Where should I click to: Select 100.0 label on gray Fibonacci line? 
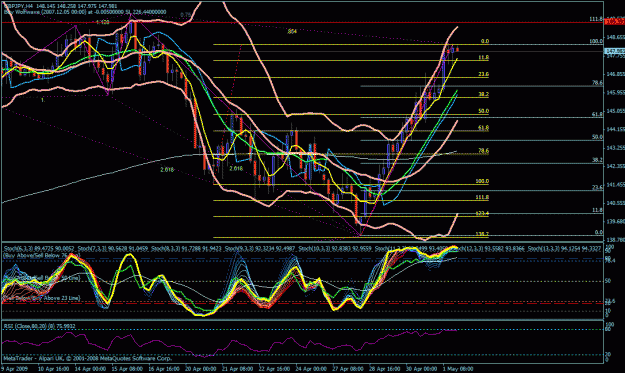(x=596, y=41)
